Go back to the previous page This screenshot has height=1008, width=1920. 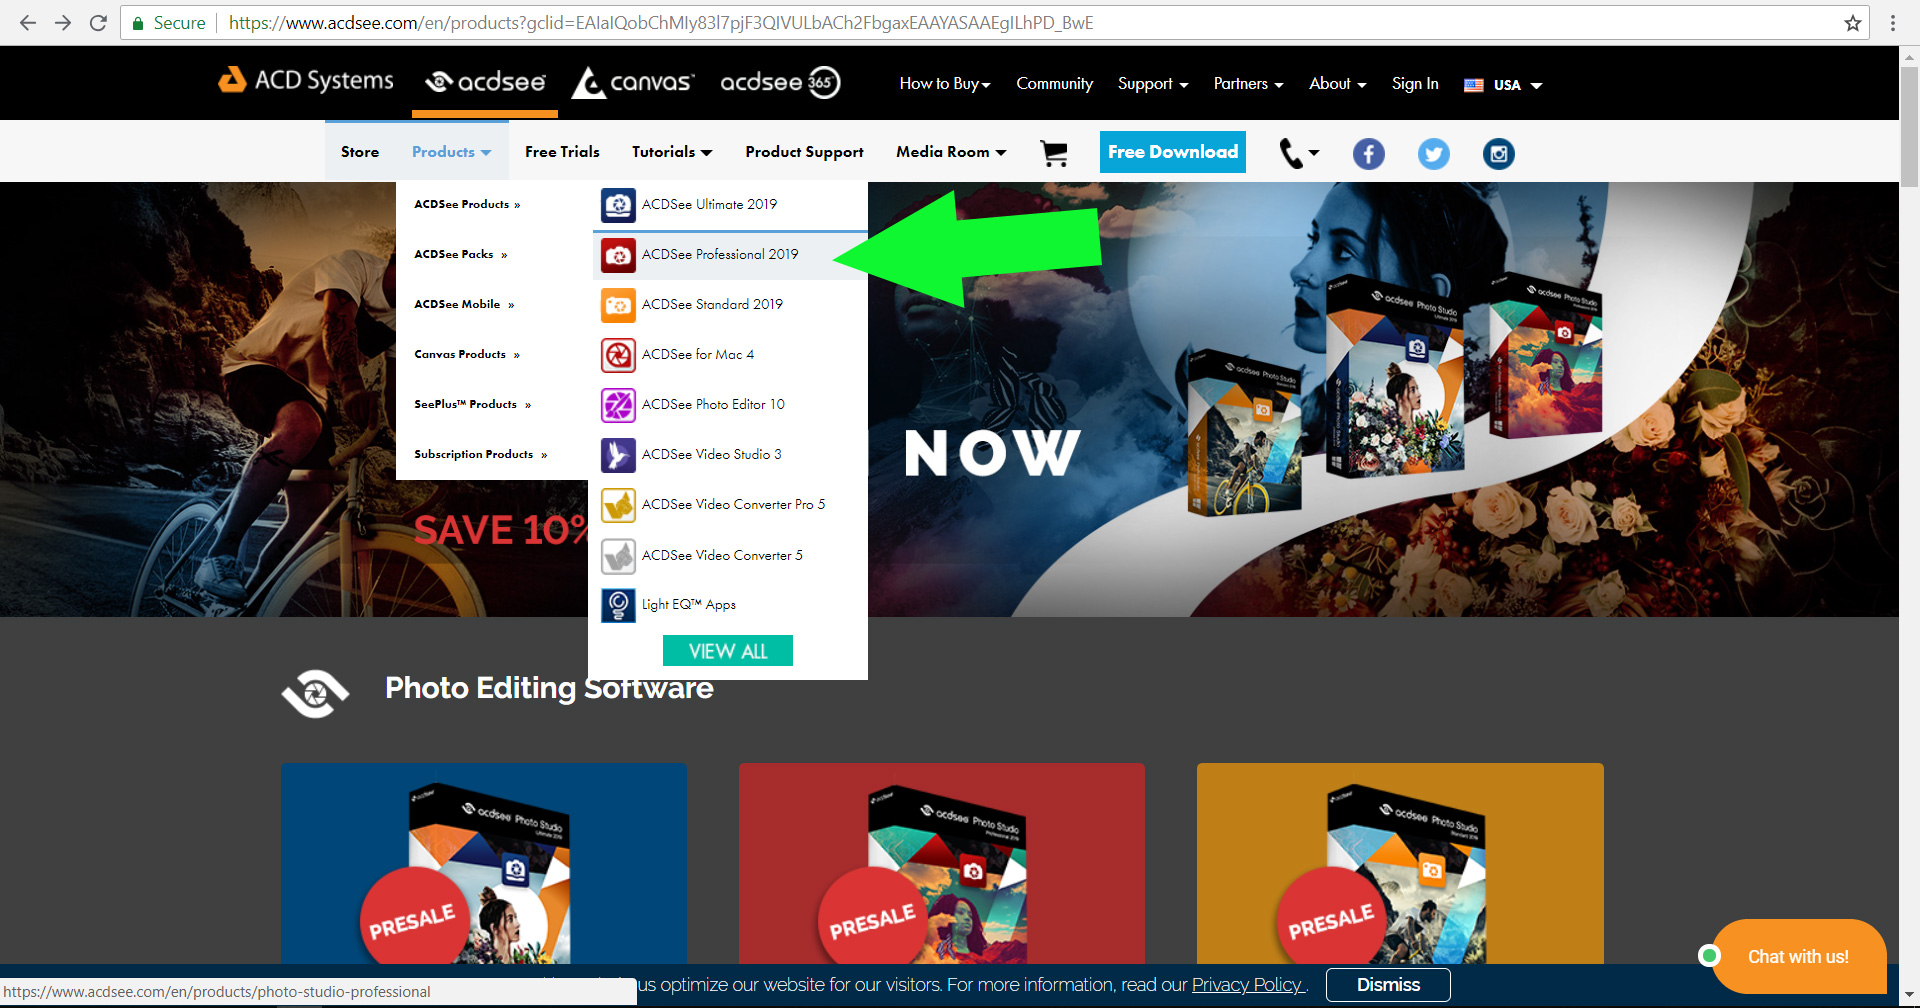click(28, 23)
